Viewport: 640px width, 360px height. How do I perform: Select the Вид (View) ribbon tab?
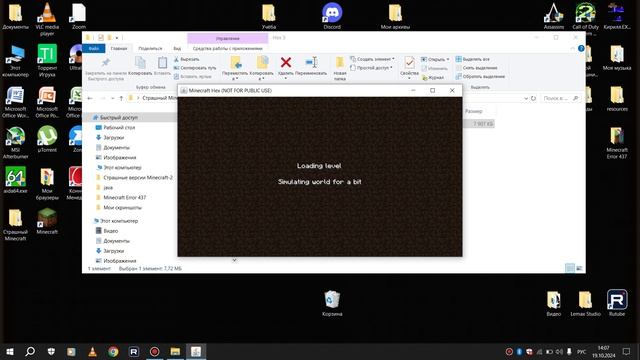177,49
